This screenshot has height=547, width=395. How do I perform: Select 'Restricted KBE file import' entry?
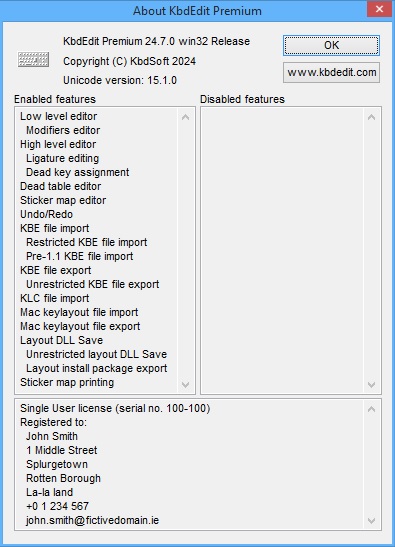tap(87, 242)
